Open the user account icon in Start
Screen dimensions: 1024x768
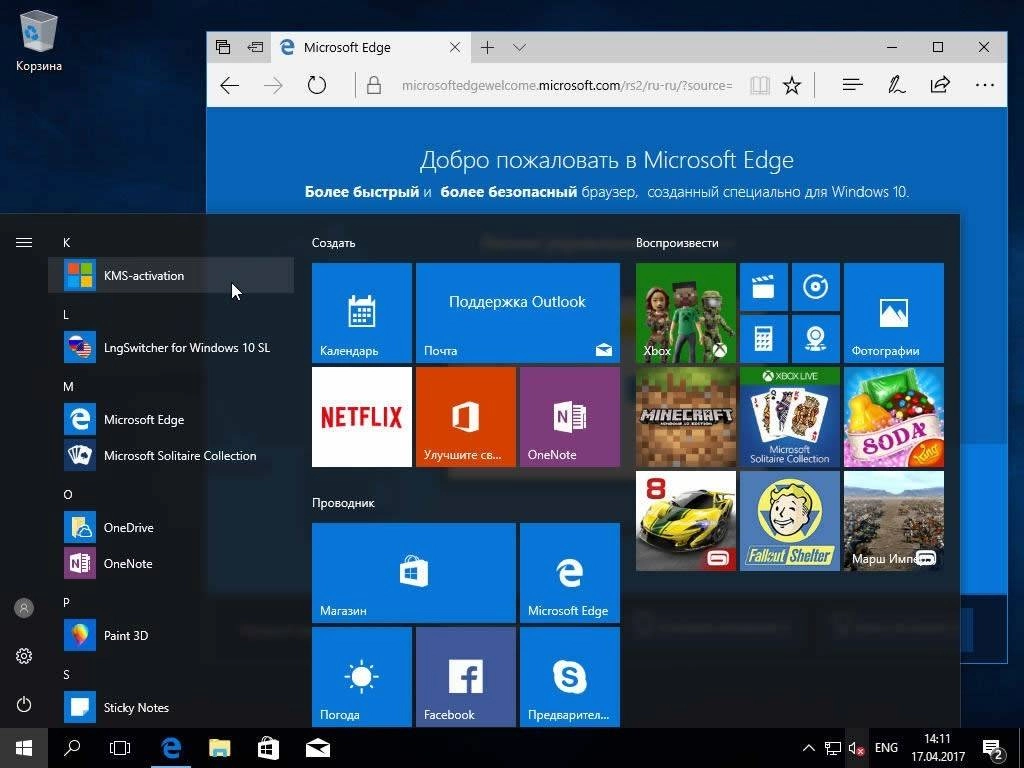coord(24,608)
